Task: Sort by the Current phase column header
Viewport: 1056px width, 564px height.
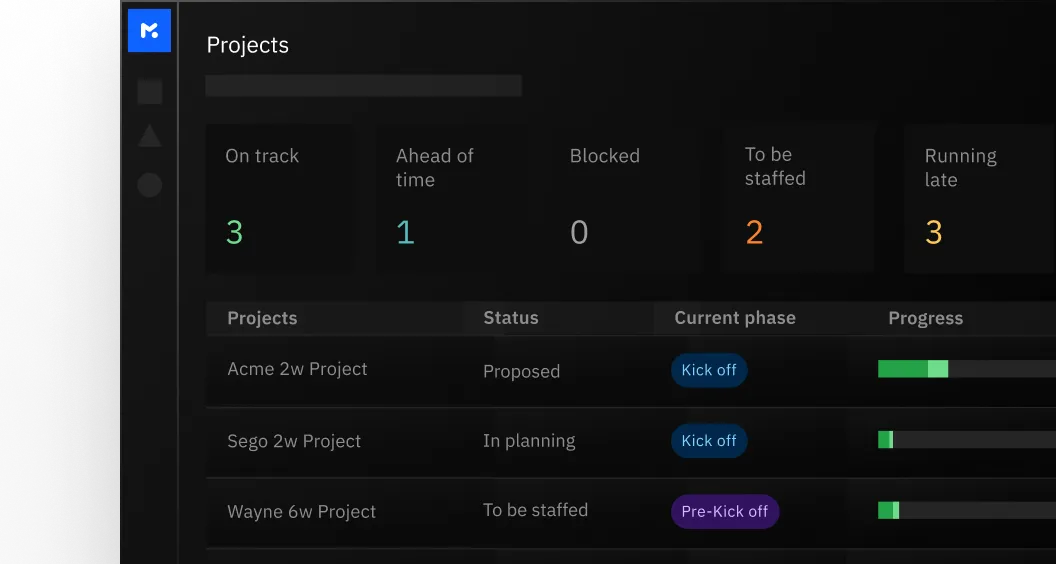Action: [x=735, y=318]
